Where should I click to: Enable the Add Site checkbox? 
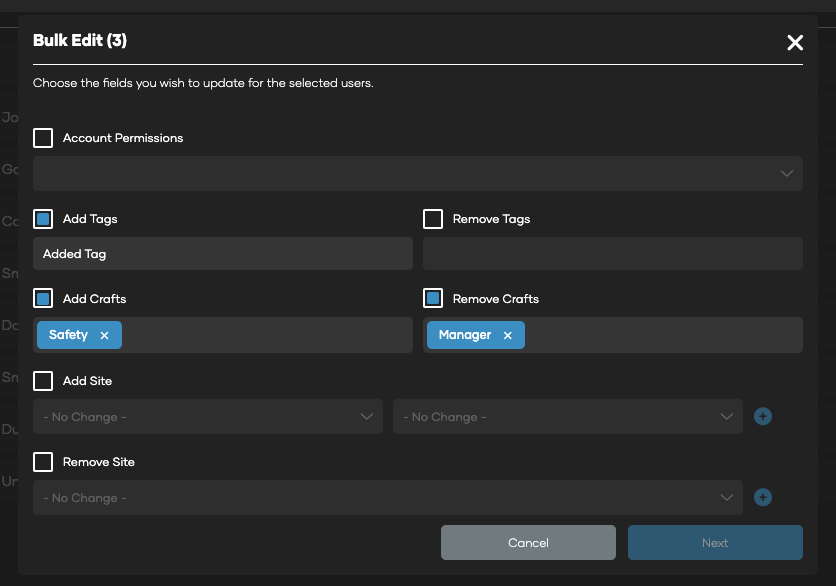43,381
